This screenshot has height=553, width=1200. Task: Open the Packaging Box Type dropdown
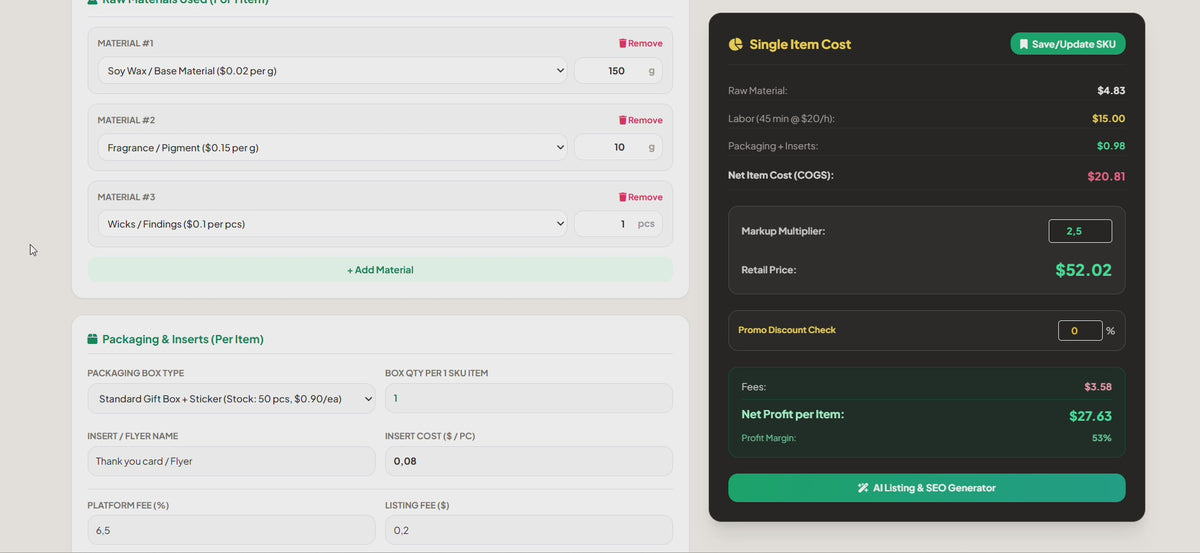coord(231,398)
